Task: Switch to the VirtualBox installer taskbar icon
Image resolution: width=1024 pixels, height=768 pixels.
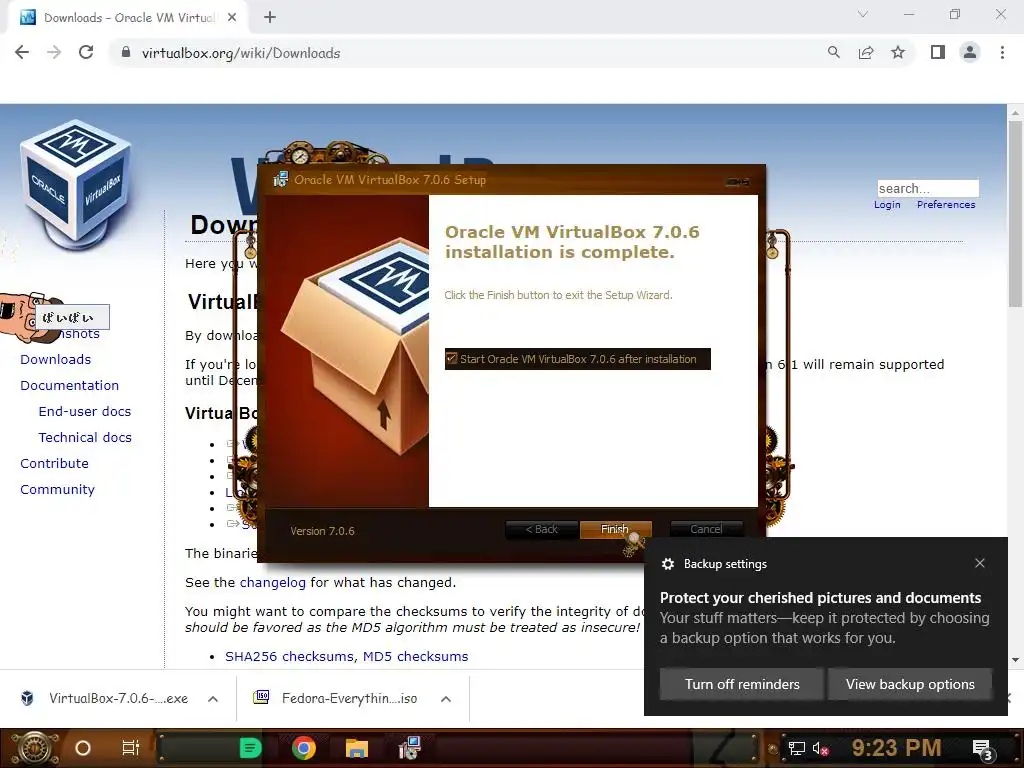Action: [409, 748]
